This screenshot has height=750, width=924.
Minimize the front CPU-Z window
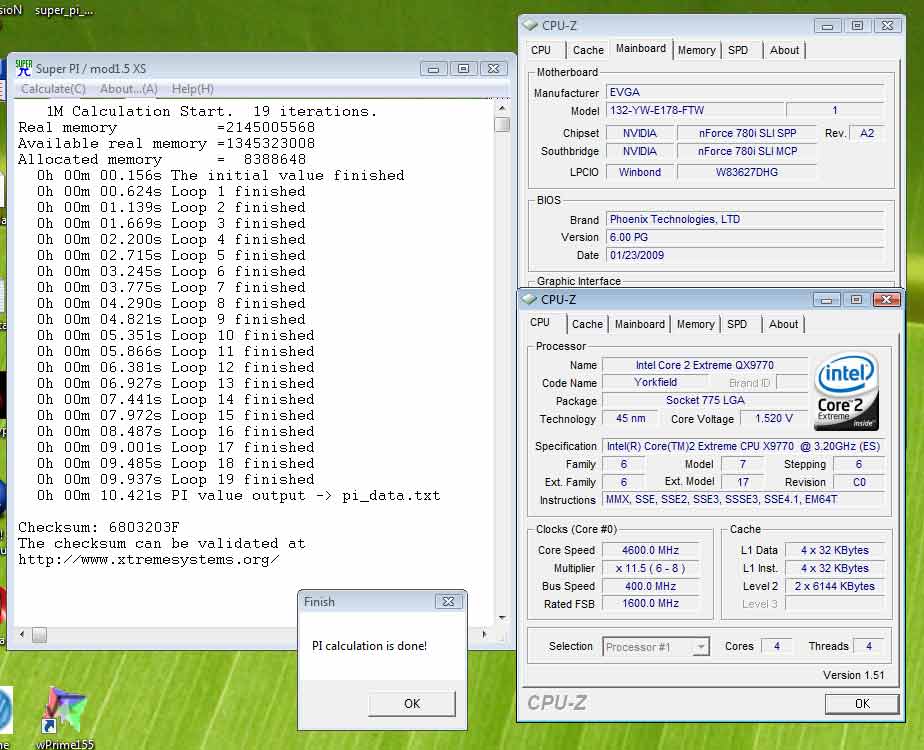pos(826,300)
